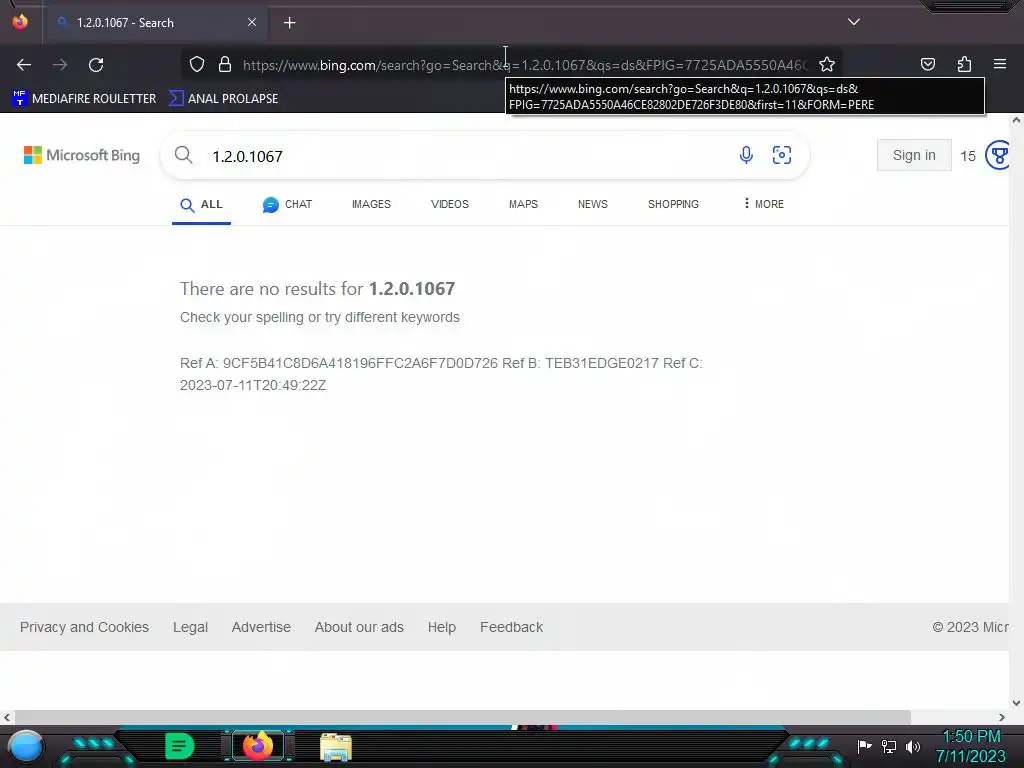Close the 1.2.0.1067 Search tab
Viewport: 1024px width, 768px height.
[251, 22]
